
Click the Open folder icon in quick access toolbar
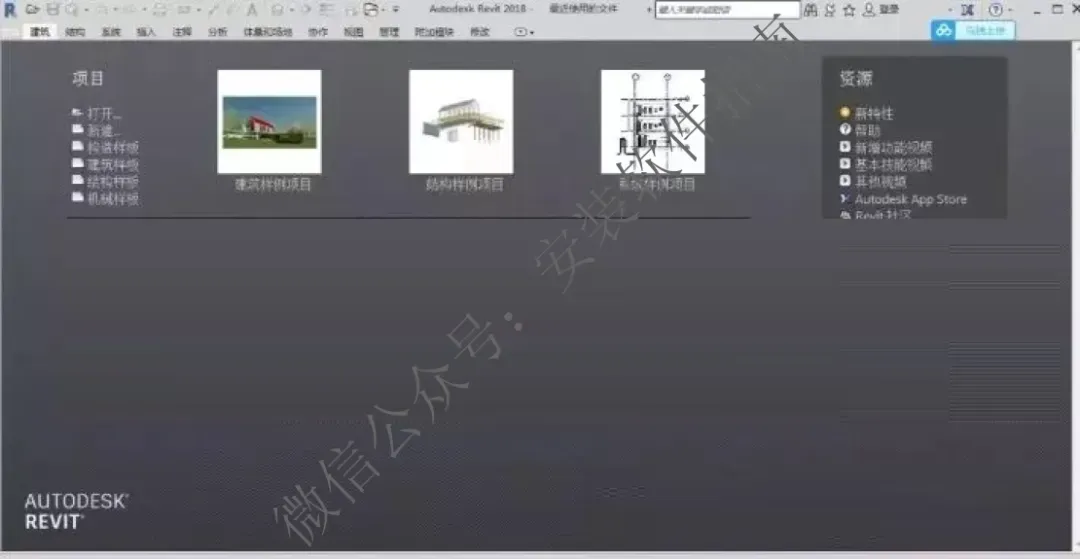point(32,10)
